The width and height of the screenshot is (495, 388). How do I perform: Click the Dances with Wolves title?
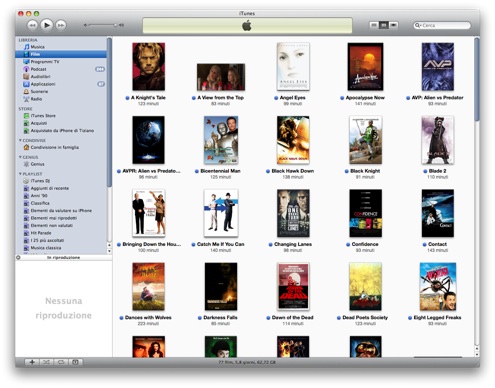point(148,318)
